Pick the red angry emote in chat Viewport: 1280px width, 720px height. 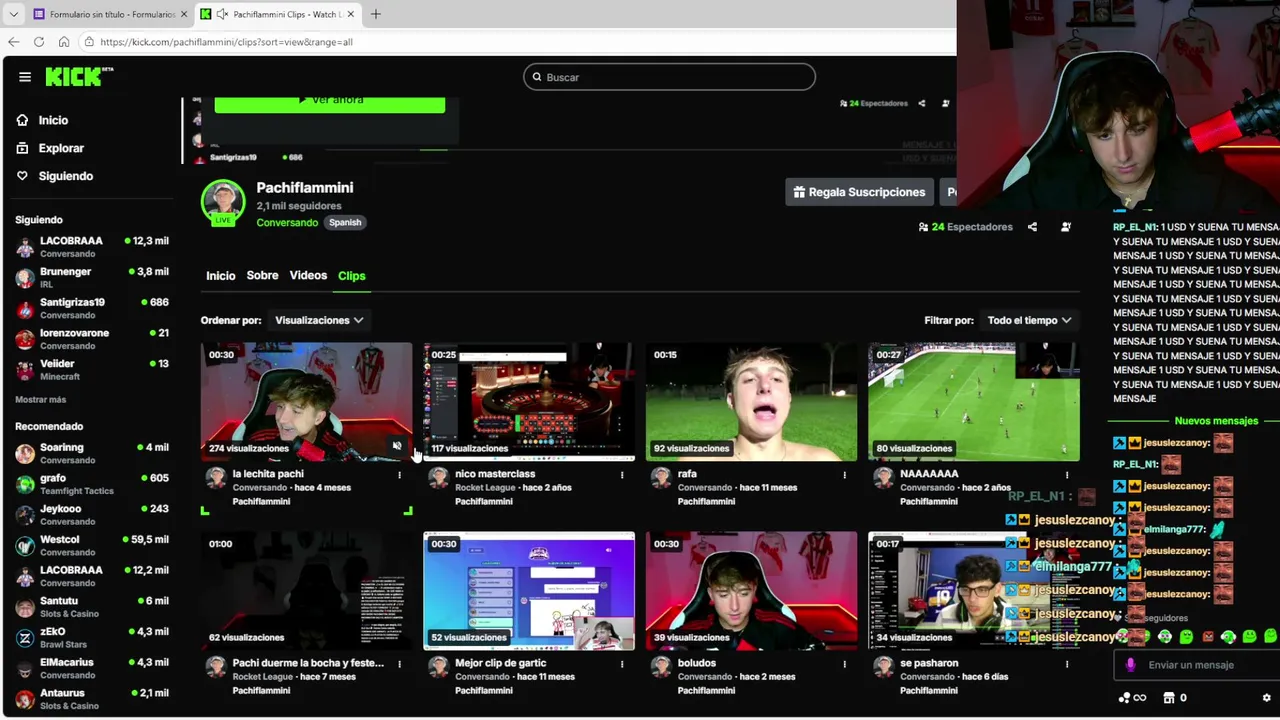[1208, 636]
